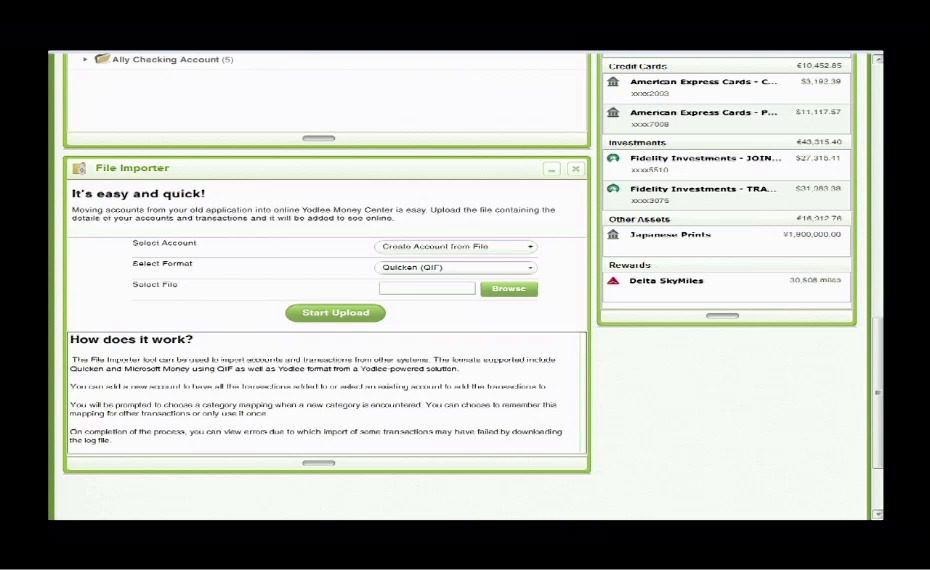Image resolution: width=930 pixels, height=570 pixels.
Task: Click the File Importer panel icon
Action: click(79, 168)
